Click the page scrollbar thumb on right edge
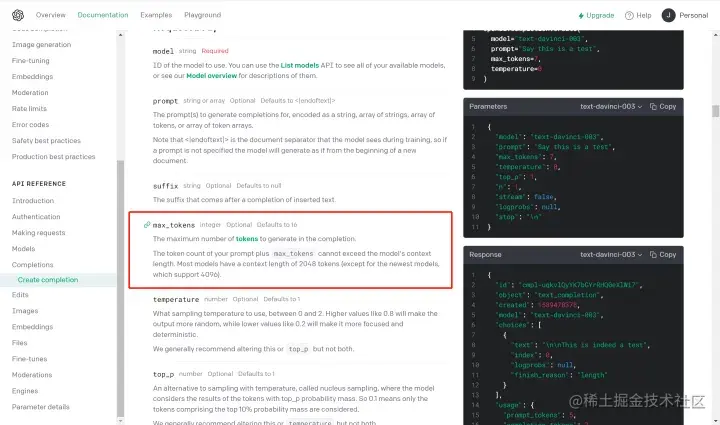The image size is (720, 425). tap(715, 111)
